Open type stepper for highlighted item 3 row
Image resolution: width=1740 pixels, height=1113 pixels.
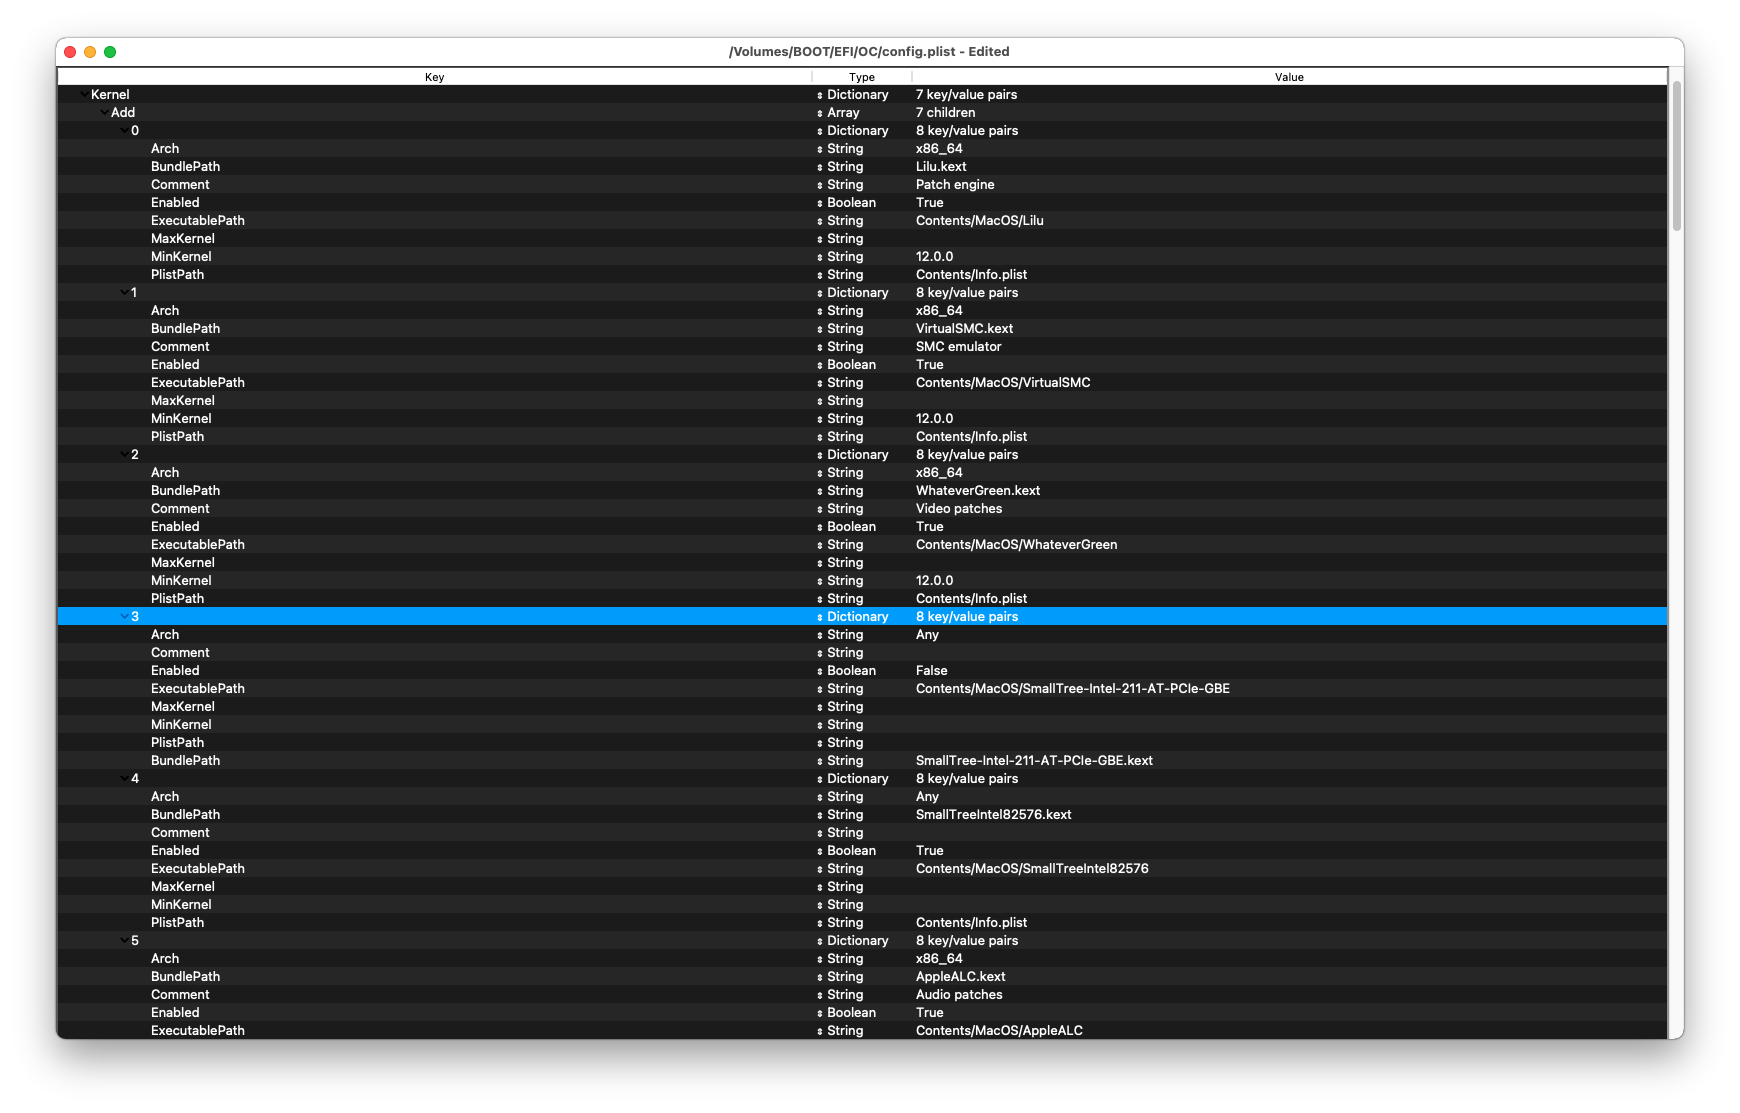(820, 617)
